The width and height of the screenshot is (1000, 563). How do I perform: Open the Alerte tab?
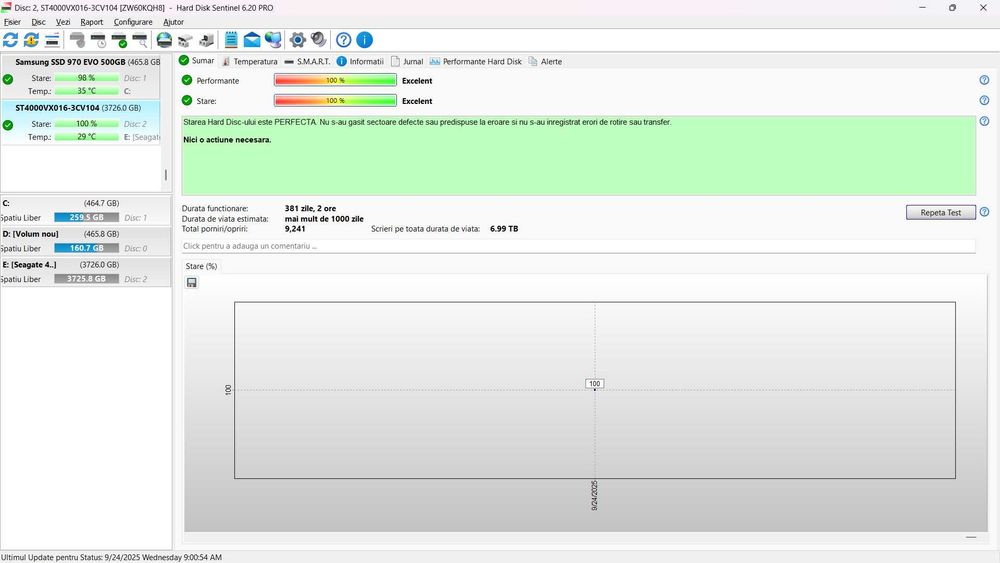coord(545,61)
